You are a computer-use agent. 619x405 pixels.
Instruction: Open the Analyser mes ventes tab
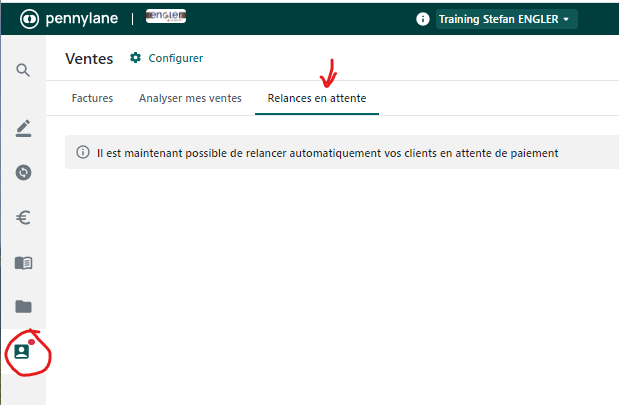tap(190, 98)
